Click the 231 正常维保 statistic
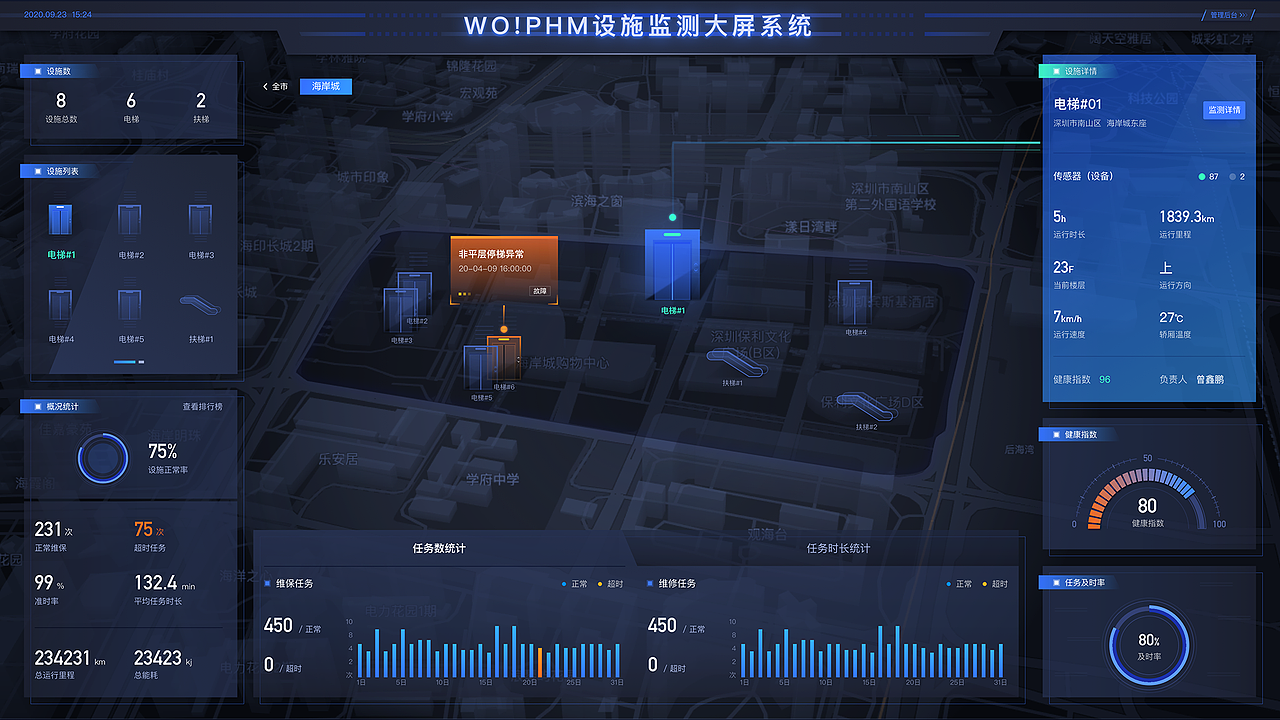This screenshot has width=1280, height=720. click(54, 530)
